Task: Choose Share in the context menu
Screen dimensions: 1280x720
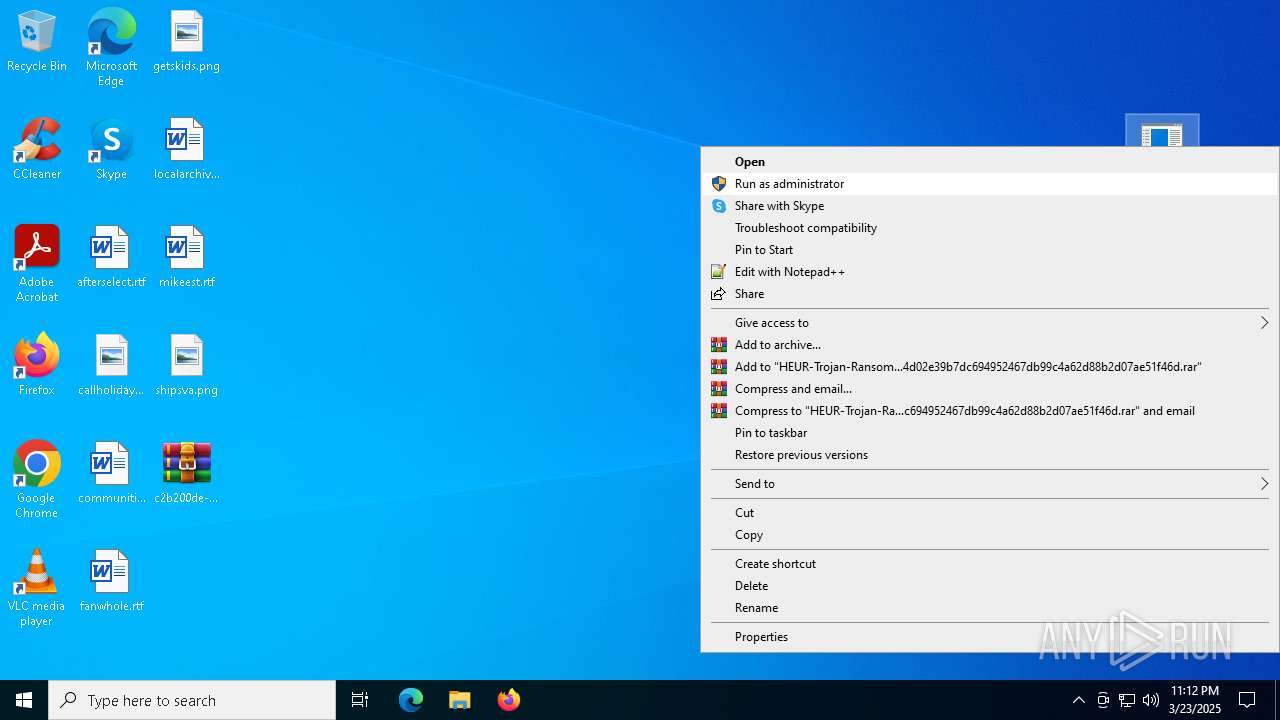Action: coord(989,294)
